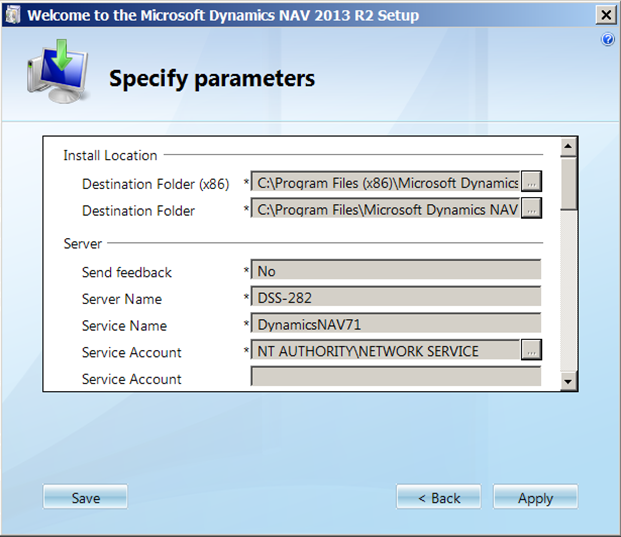Viewport: 621px width, 537px height.
Task: Browse for the 64-bit Destination Folder
Action: click(531, 208)
